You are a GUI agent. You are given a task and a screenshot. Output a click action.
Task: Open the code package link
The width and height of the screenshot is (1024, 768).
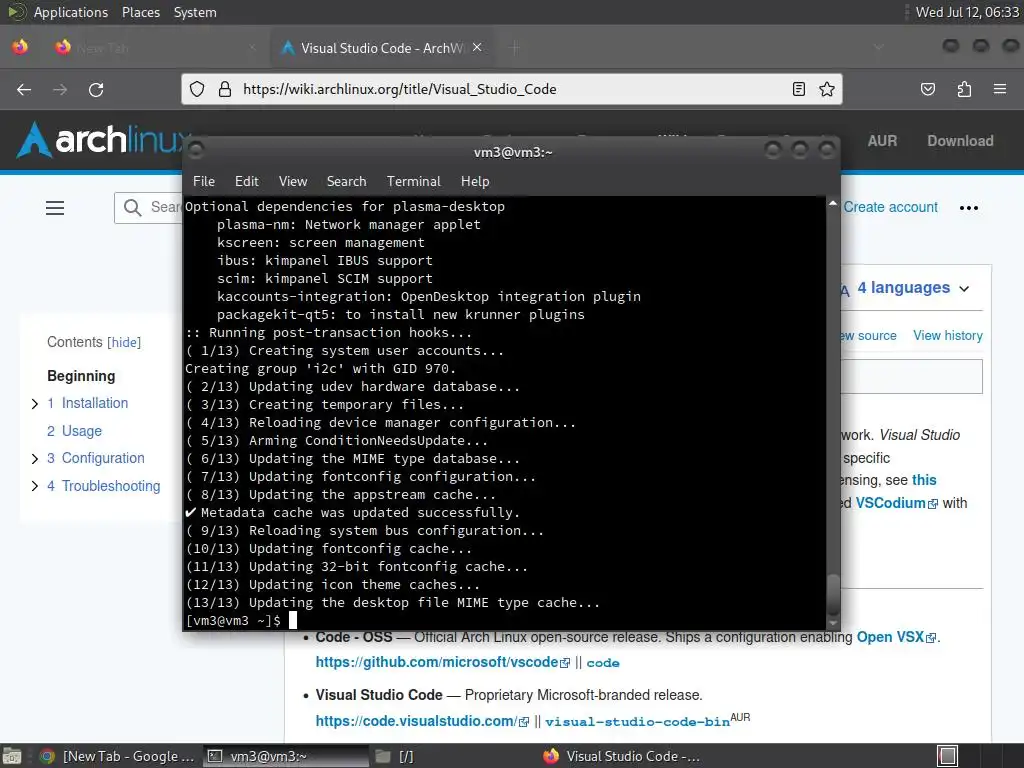tap(603, 663)
